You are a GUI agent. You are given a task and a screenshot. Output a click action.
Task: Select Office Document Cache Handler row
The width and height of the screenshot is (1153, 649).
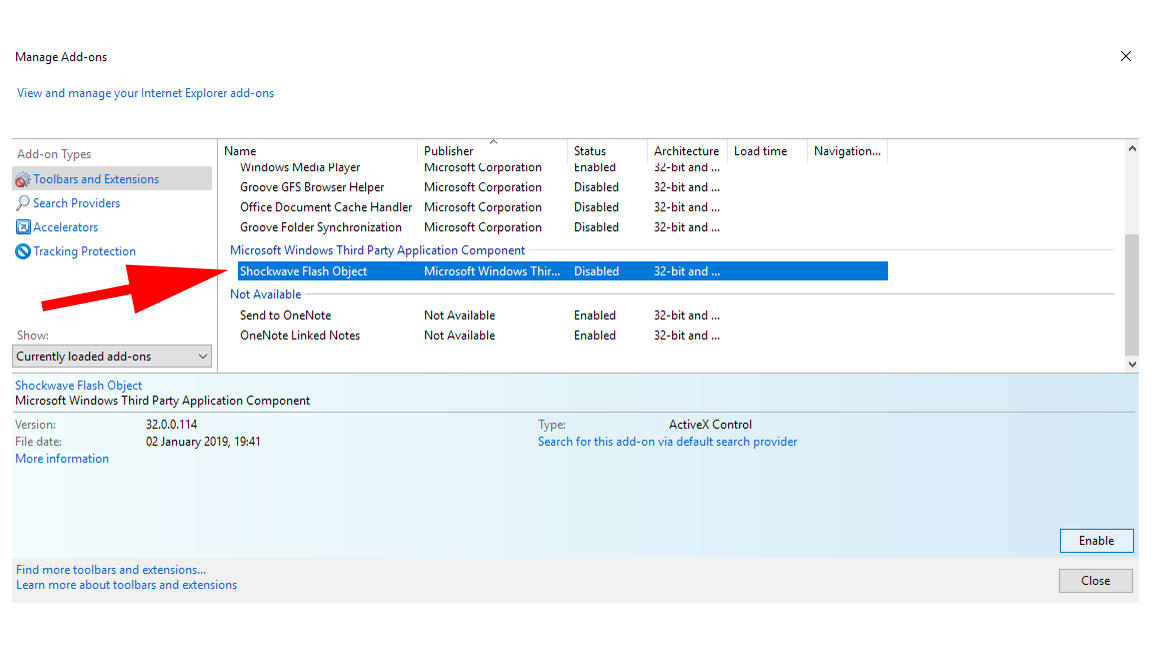pos(563,207)
